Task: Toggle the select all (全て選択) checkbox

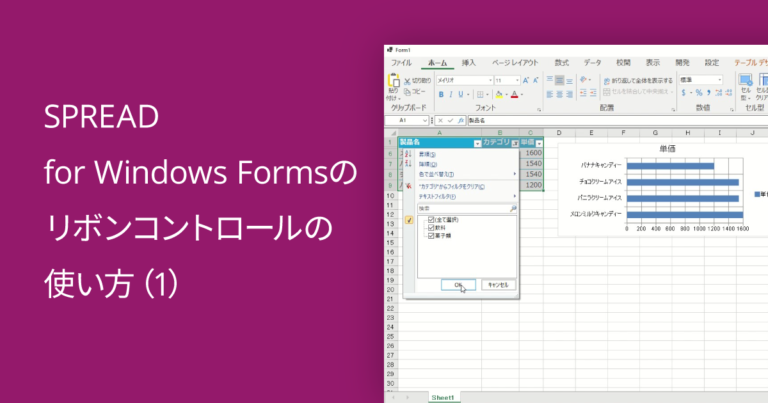Action: [x=431, y=220]
